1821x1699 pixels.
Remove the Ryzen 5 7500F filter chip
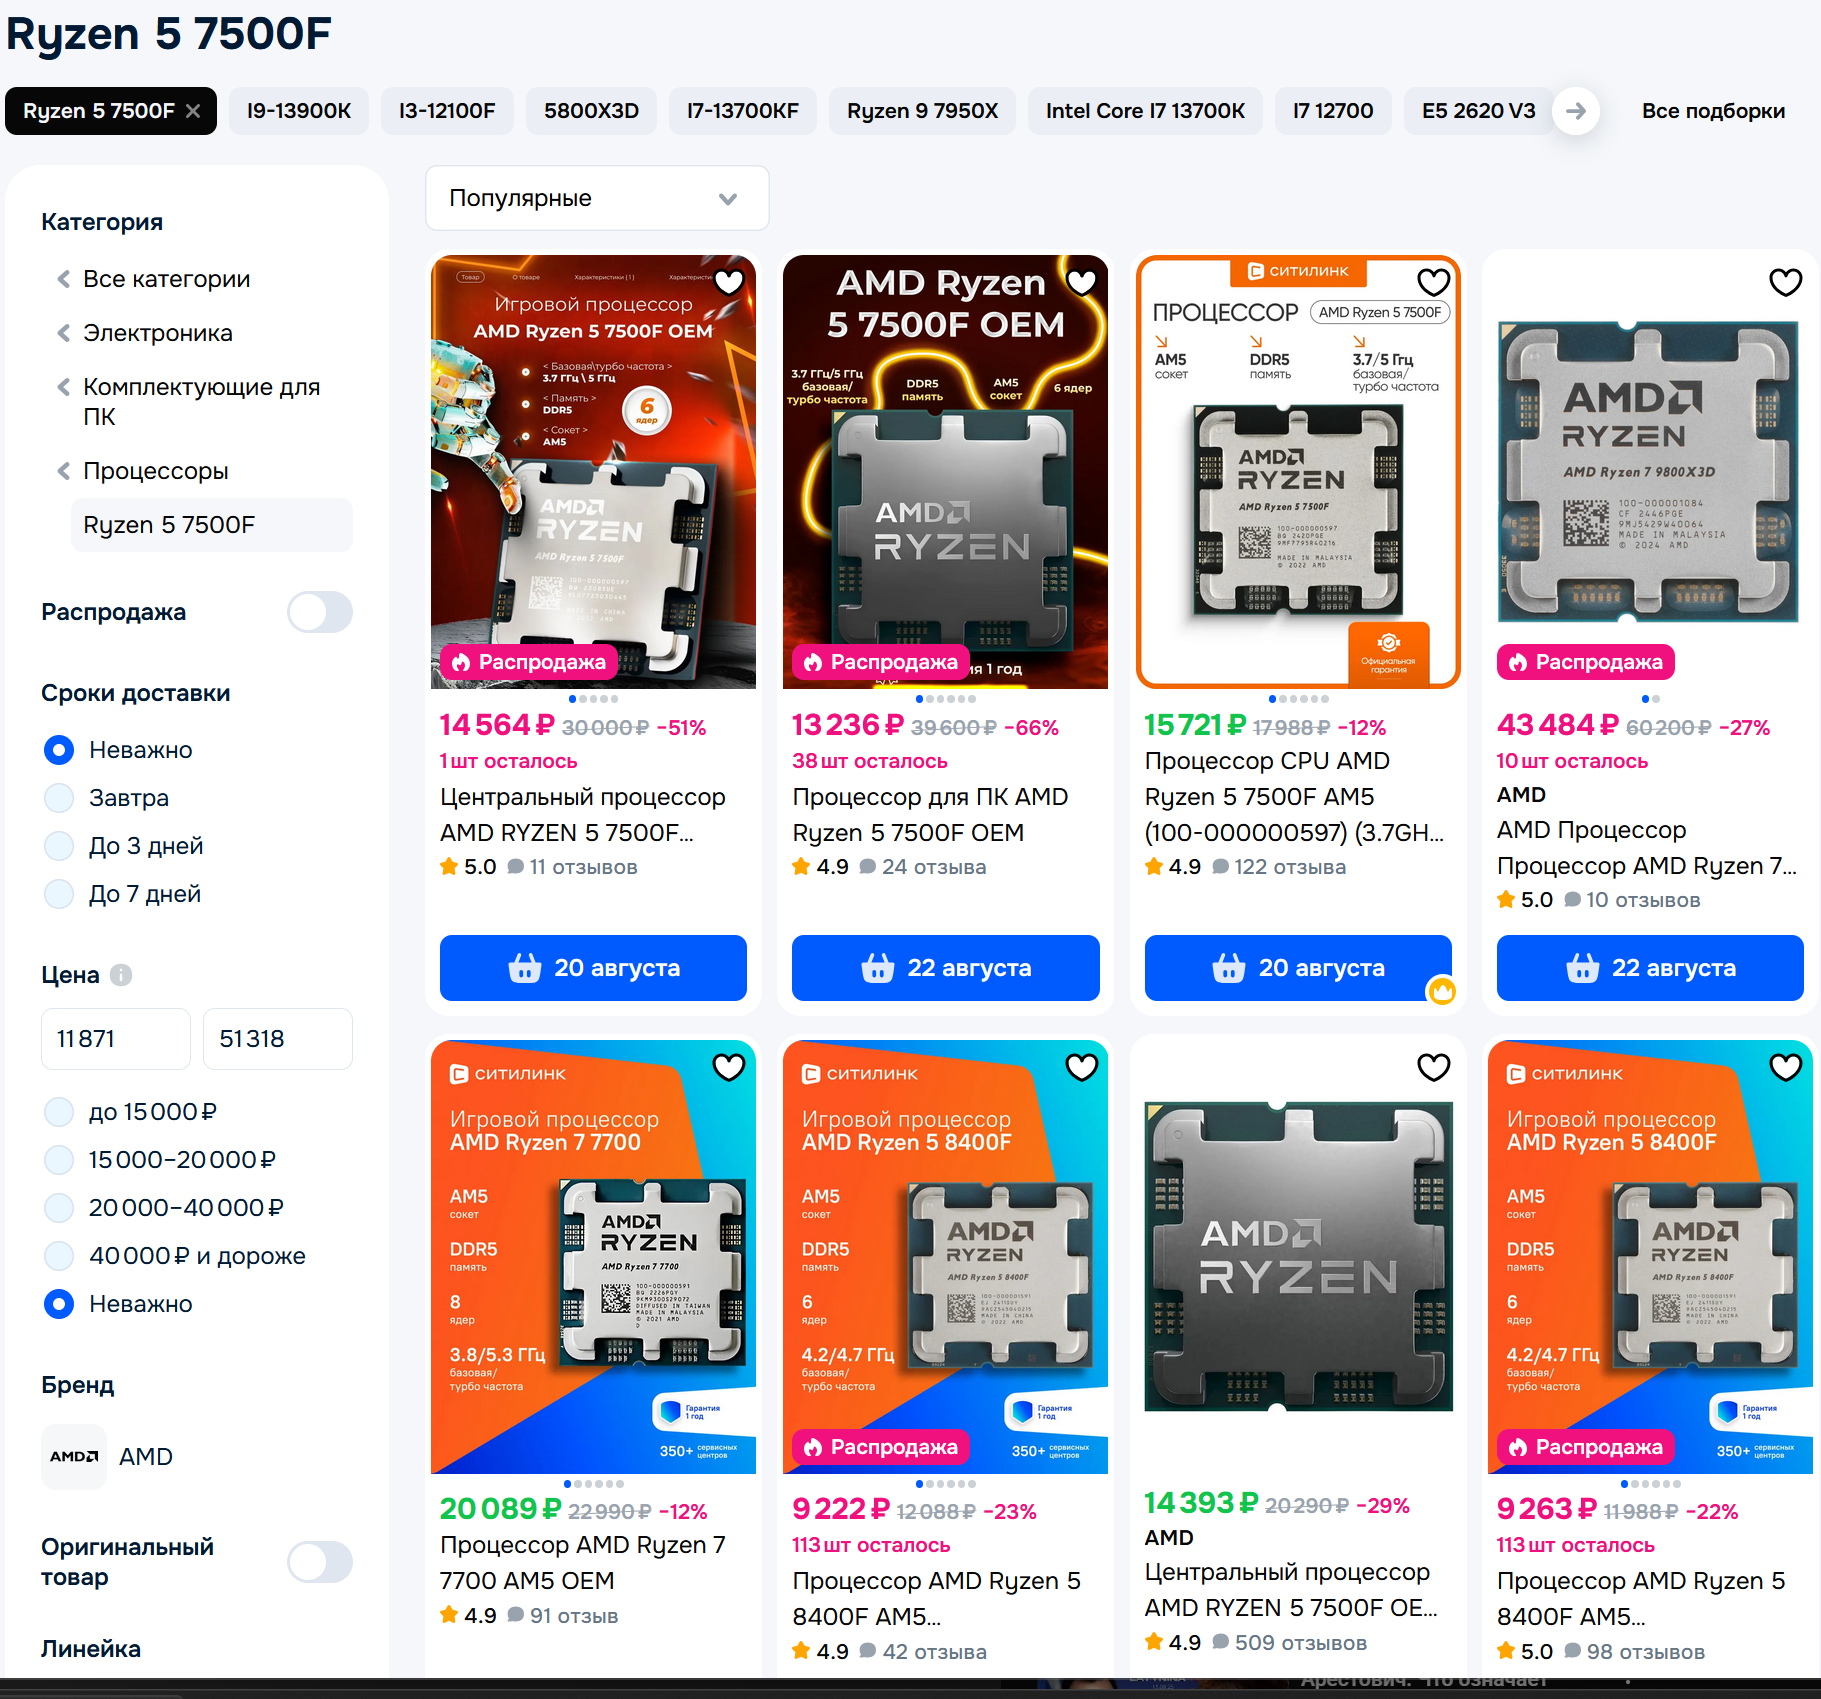[193, 111]
